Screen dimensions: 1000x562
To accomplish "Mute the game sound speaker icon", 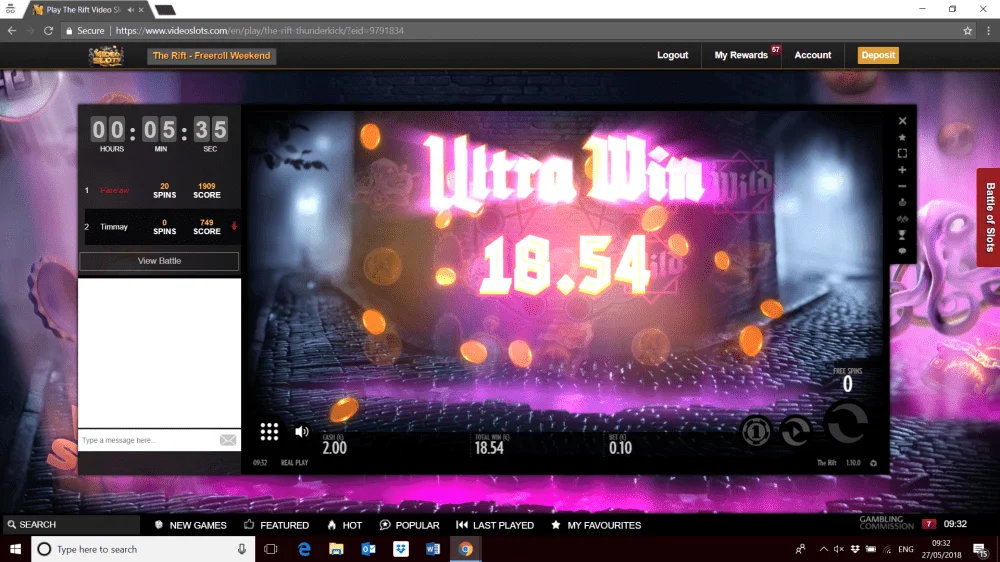I will coord(302,432).
